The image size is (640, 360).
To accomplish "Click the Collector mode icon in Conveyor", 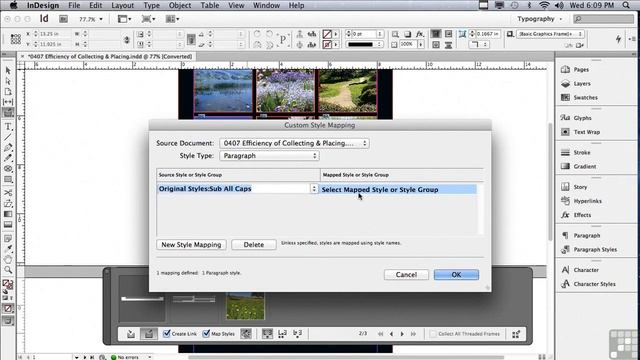I will 131,334.
